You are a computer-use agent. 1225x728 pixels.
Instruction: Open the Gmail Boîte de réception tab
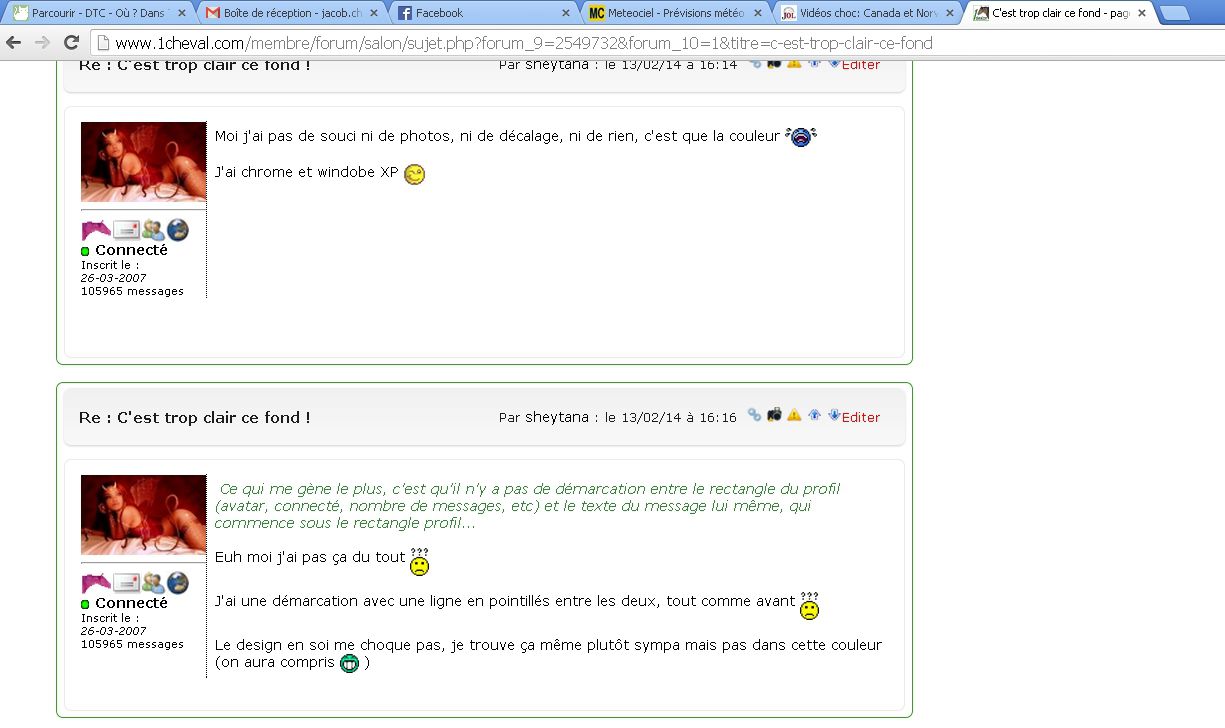(x=292, y=13)
